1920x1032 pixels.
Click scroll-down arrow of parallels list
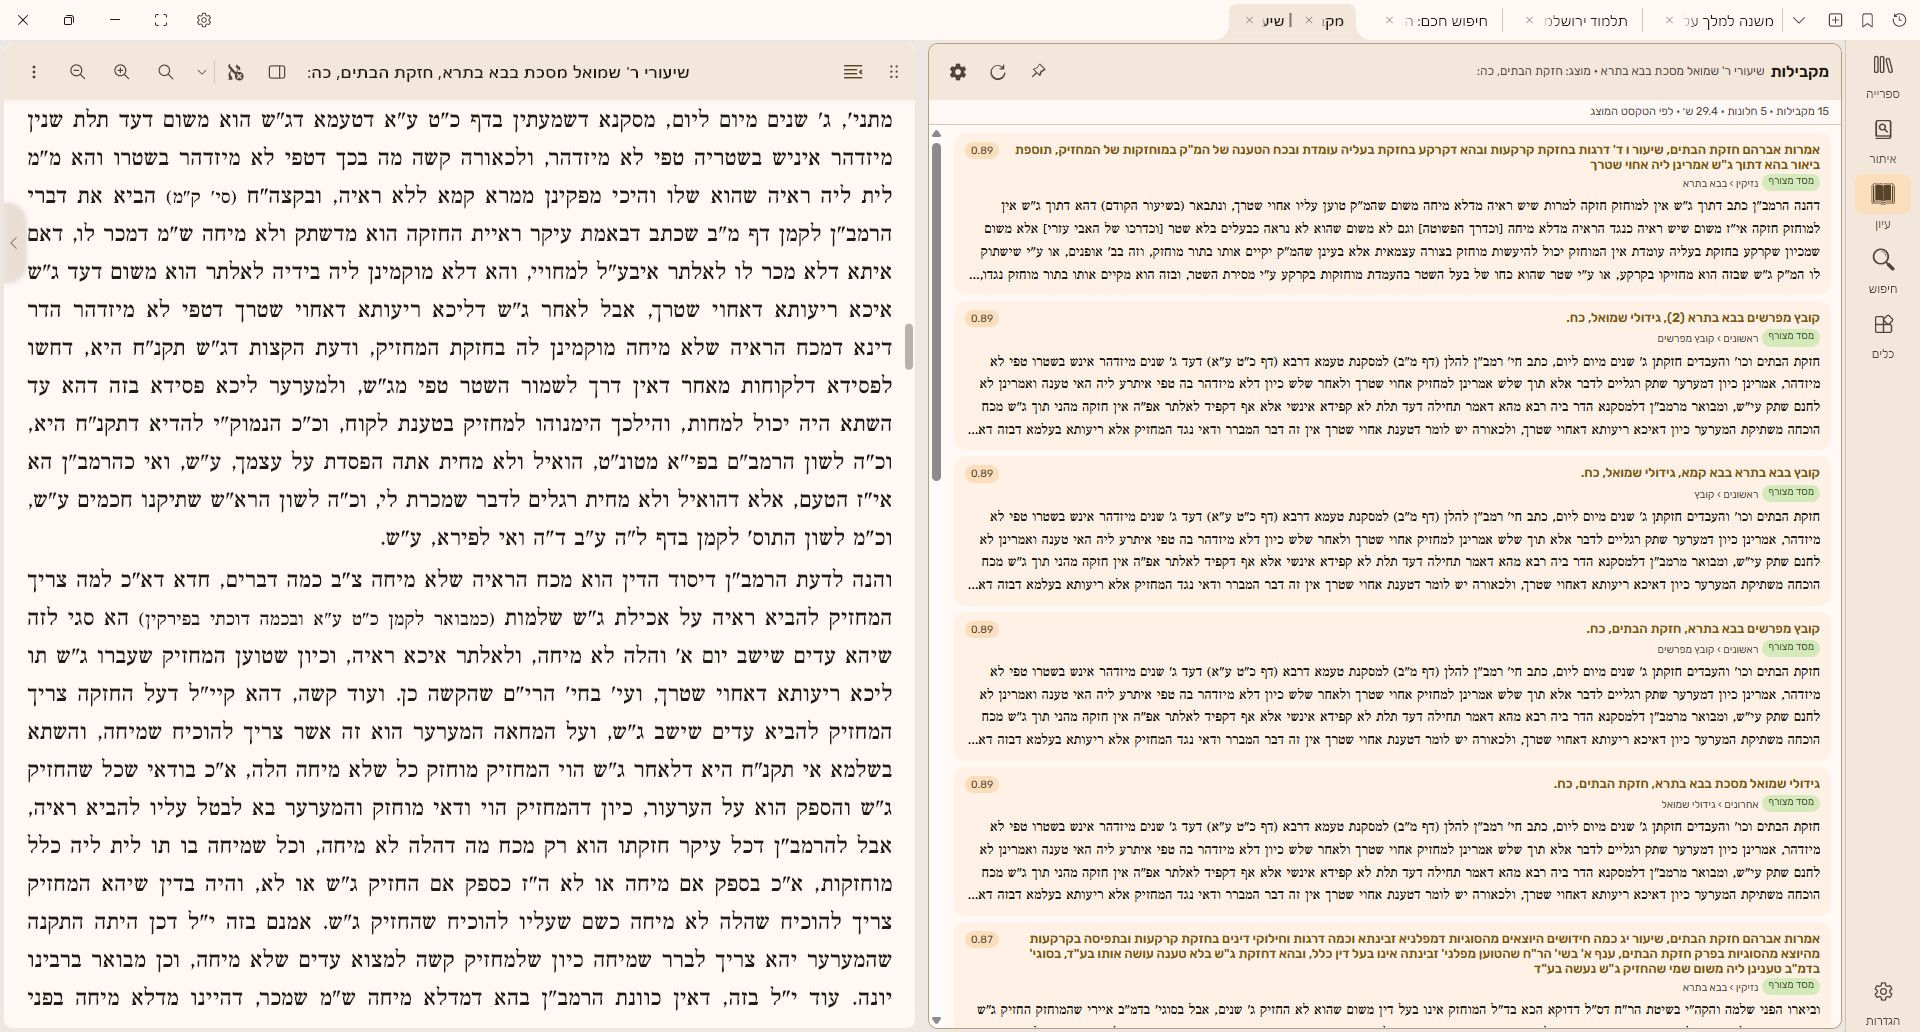click(936, 1021)
